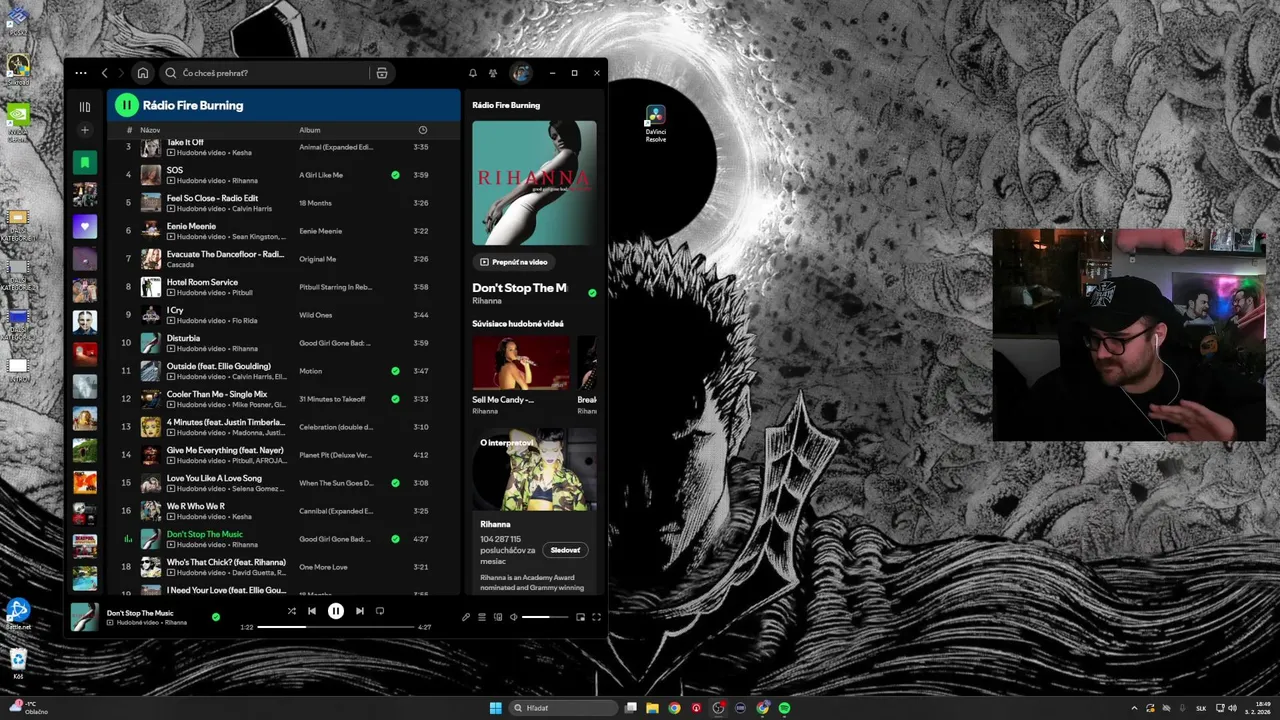Skip to the next track
This screenshot has height=720, width=1280.
360,611
